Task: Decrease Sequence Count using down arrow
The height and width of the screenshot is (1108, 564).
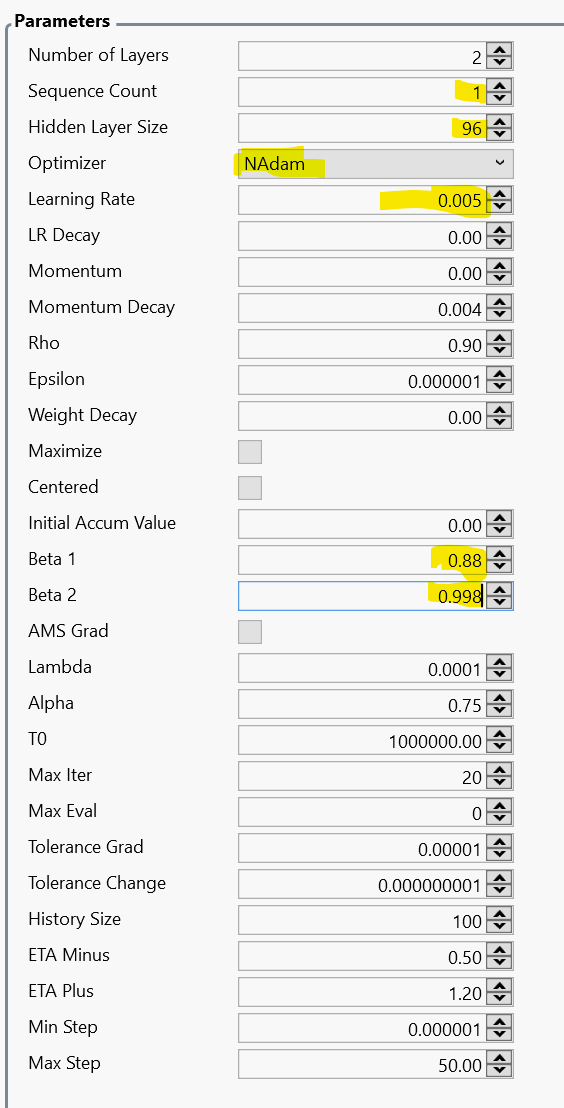Action: click(x=500, y=99)
